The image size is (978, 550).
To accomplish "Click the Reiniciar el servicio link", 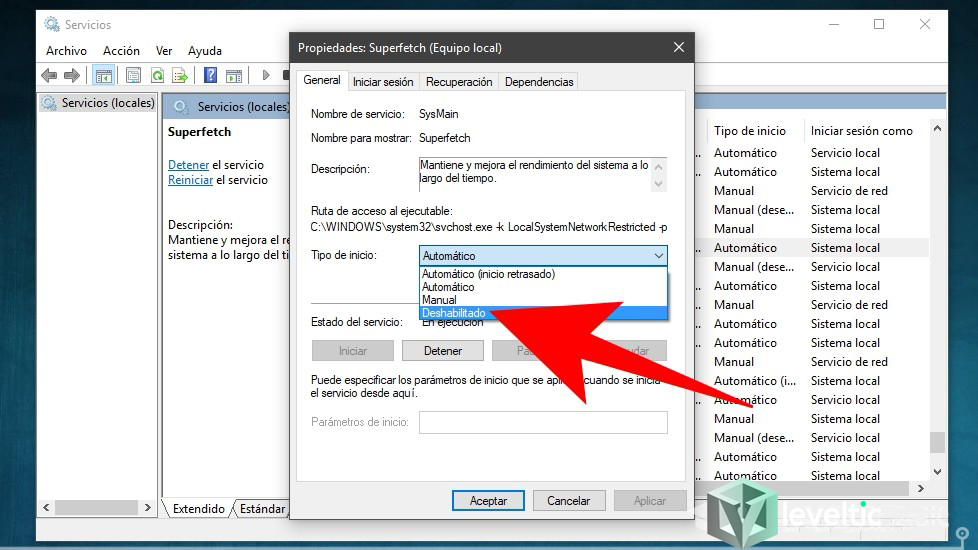I will coord(190,180).
